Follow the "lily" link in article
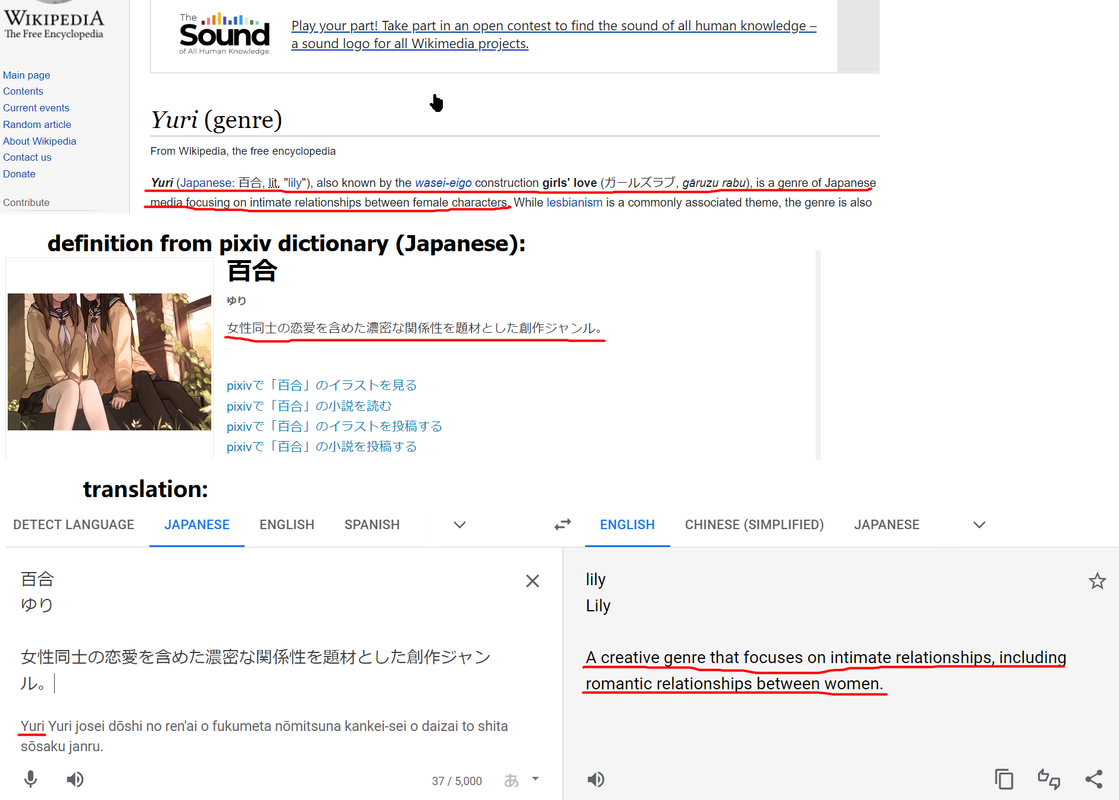The image size is (1119, 800). click(x=294, y=183)
